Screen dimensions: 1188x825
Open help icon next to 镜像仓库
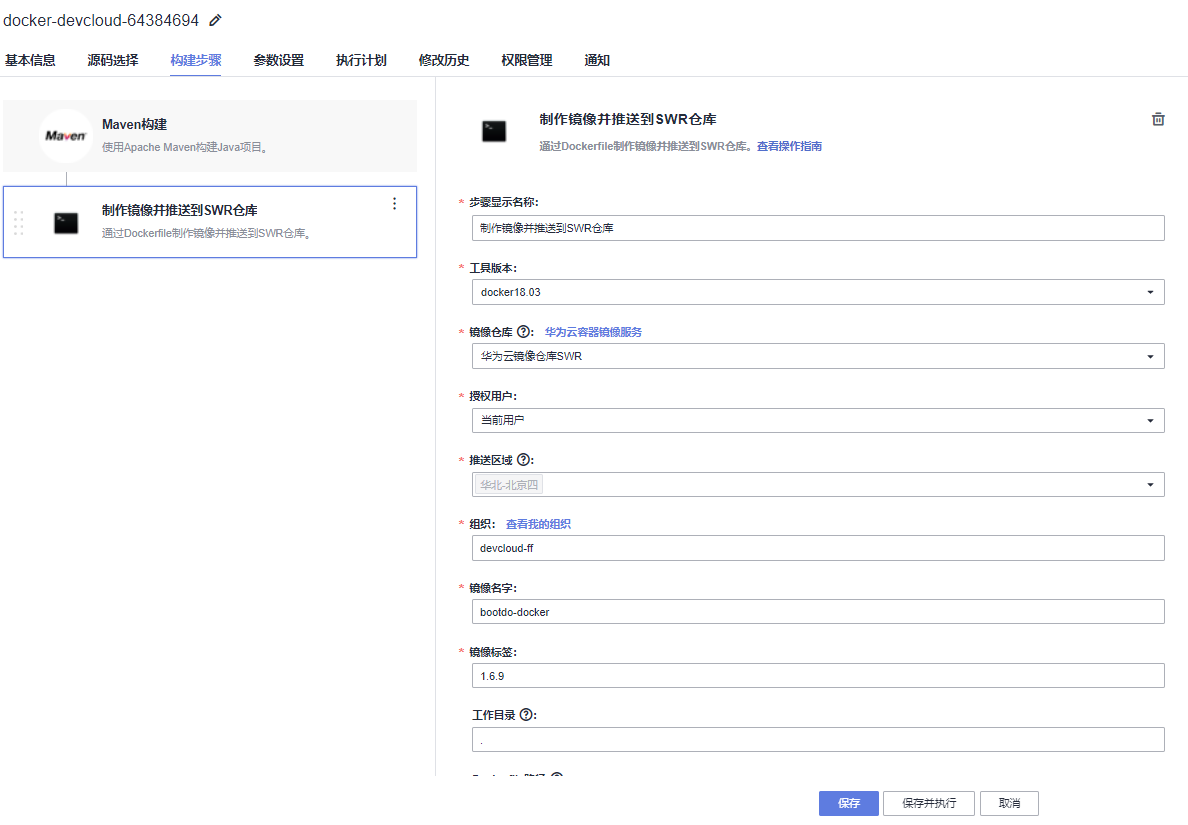pyautogui.click(x=524, y=332)
